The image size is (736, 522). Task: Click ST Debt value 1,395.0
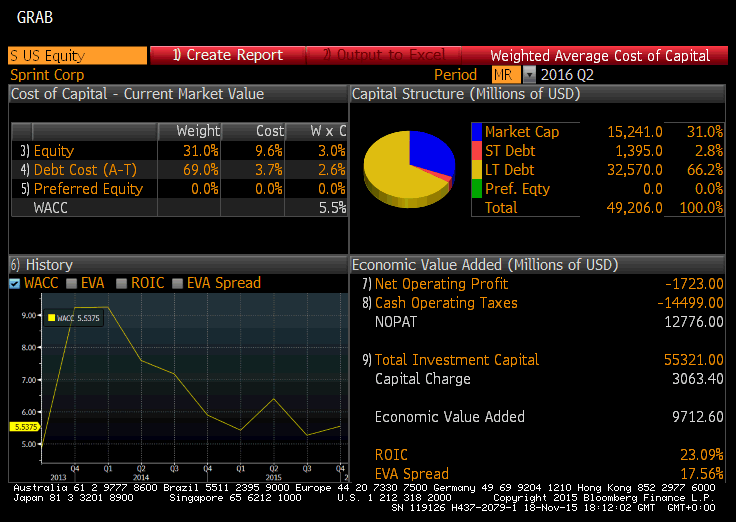(639, 151)
